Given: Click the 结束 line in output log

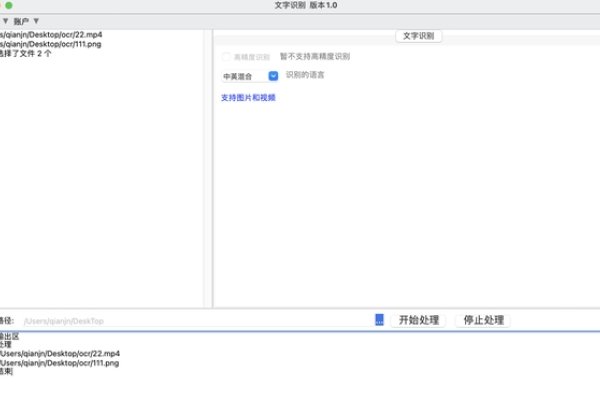Looking at the screenshot, I should point(6,371).
